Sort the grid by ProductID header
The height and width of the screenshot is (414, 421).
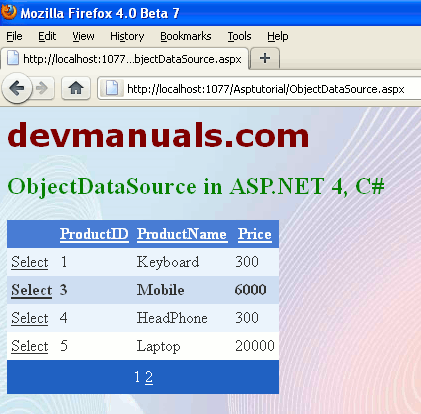tap(94, 234)
